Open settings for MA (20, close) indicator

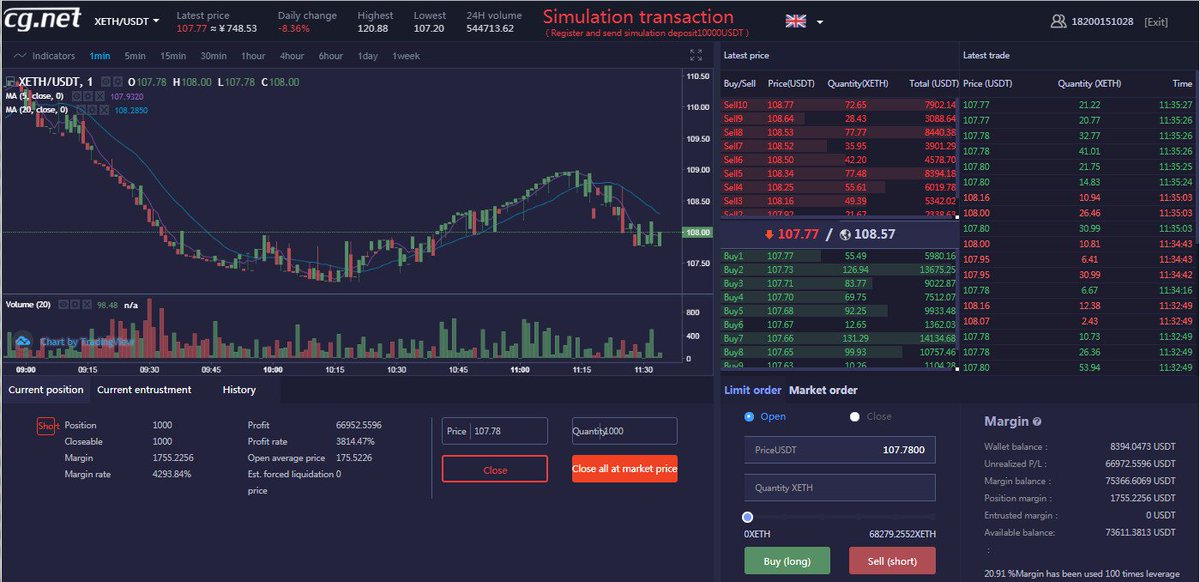coord(92,109)
